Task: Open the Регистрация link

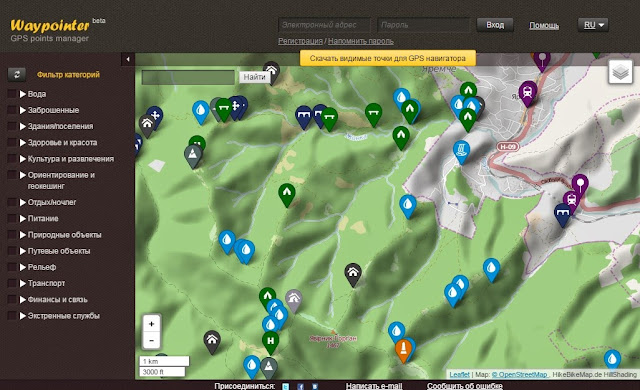Action: (300, 41)
